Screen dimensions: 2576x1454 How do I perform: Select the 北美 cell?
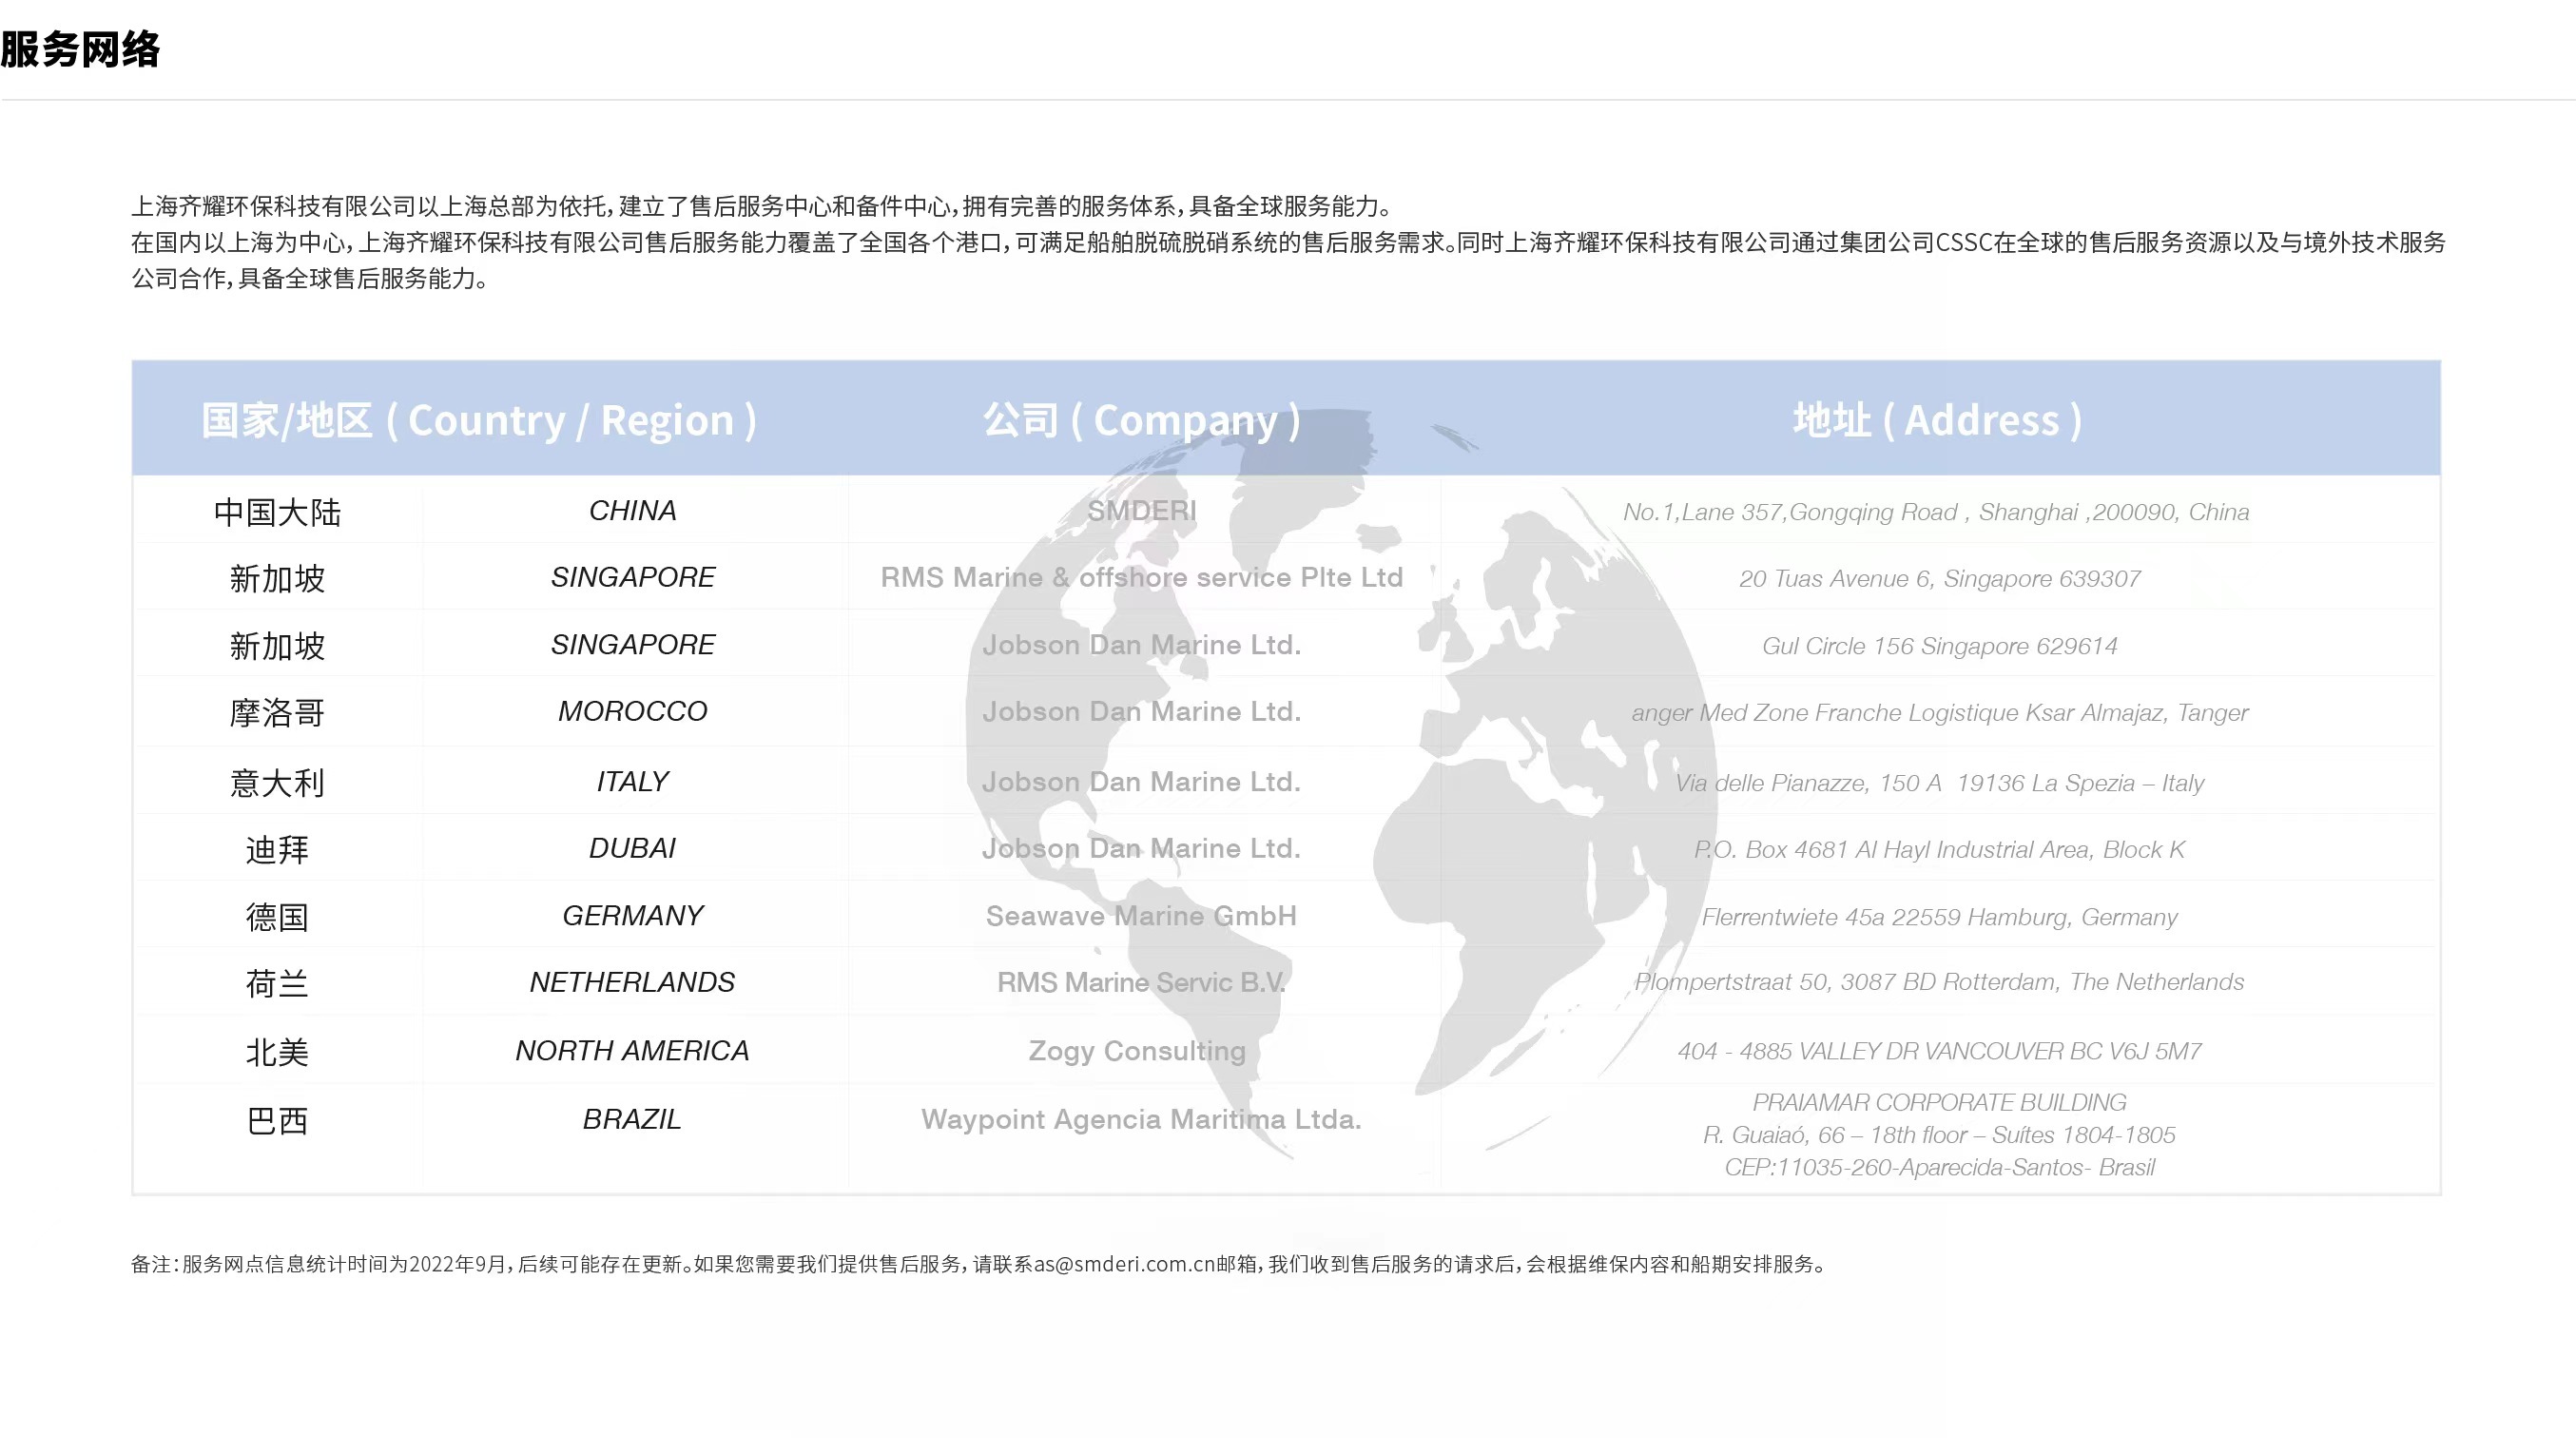pos(277,1052)
